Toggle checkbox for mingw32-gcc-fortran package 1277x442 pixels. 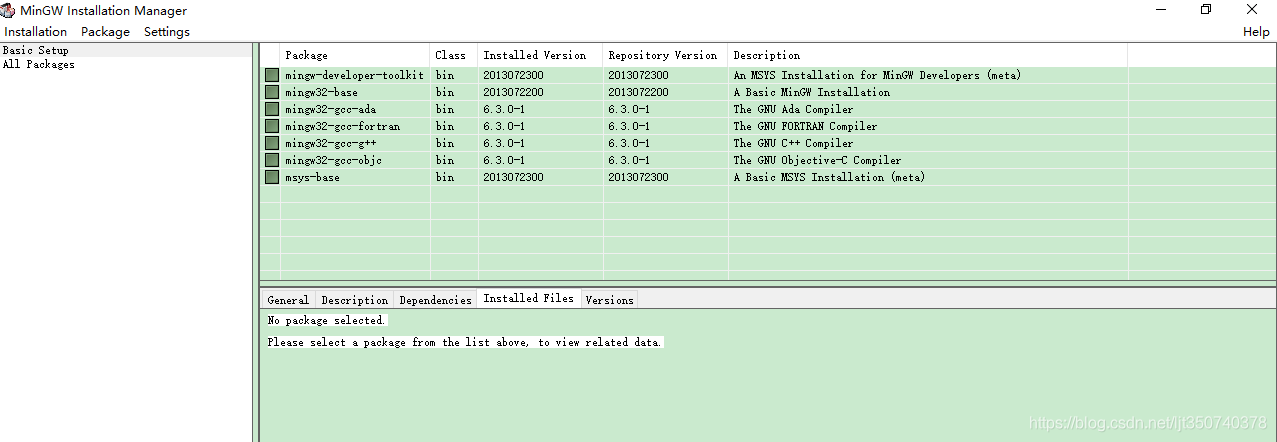point(272,126)
